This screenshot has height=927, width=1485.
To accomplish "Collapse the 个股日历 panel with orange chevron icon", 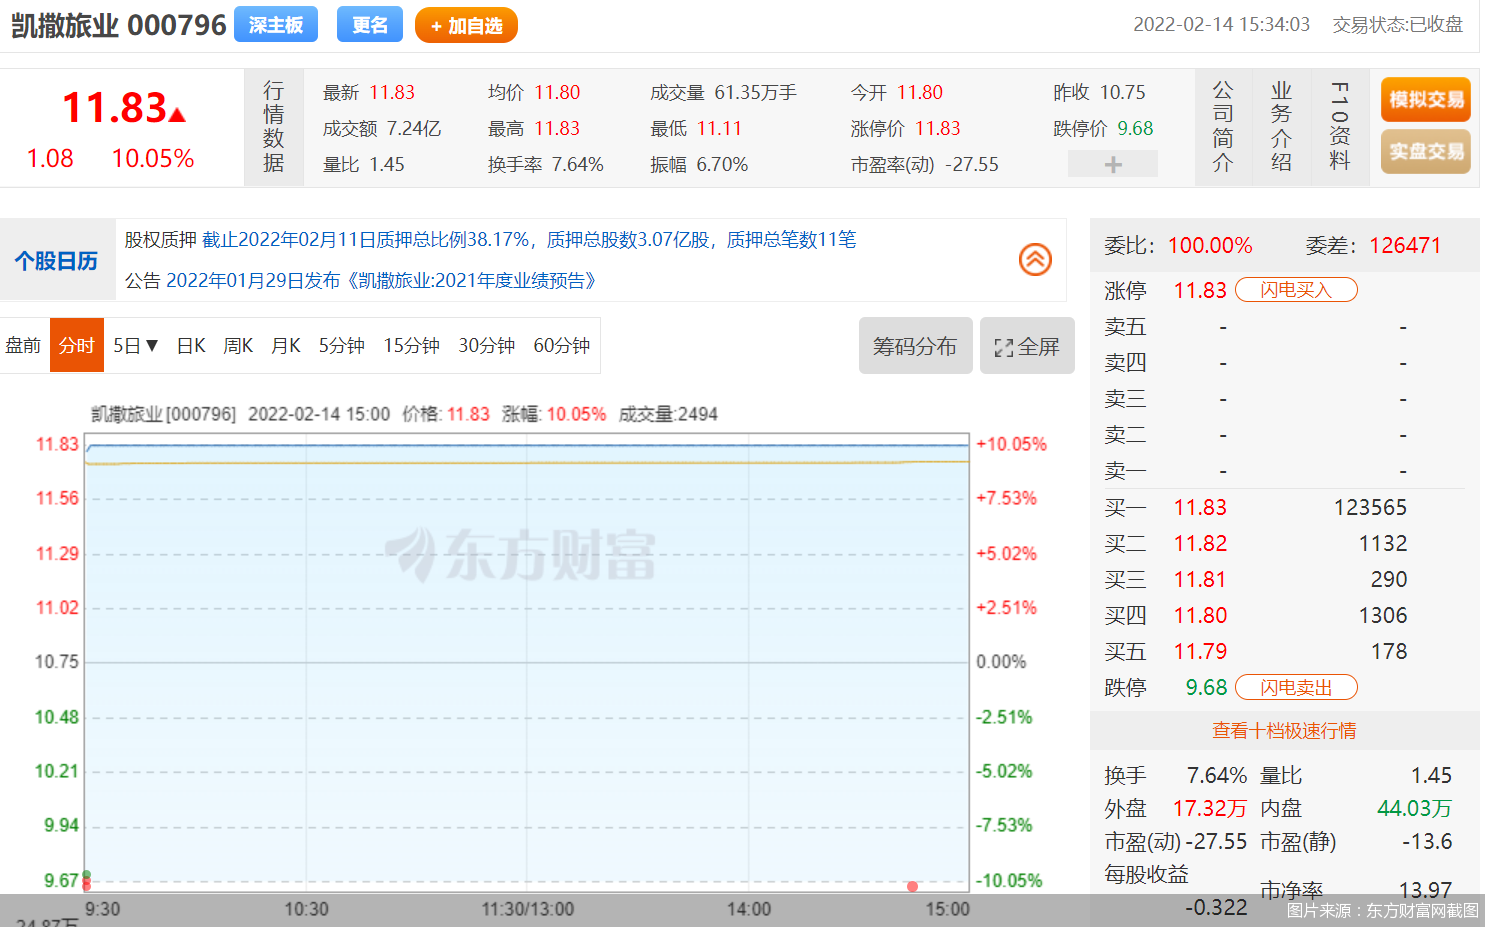I will click(x=1035, y=260).
